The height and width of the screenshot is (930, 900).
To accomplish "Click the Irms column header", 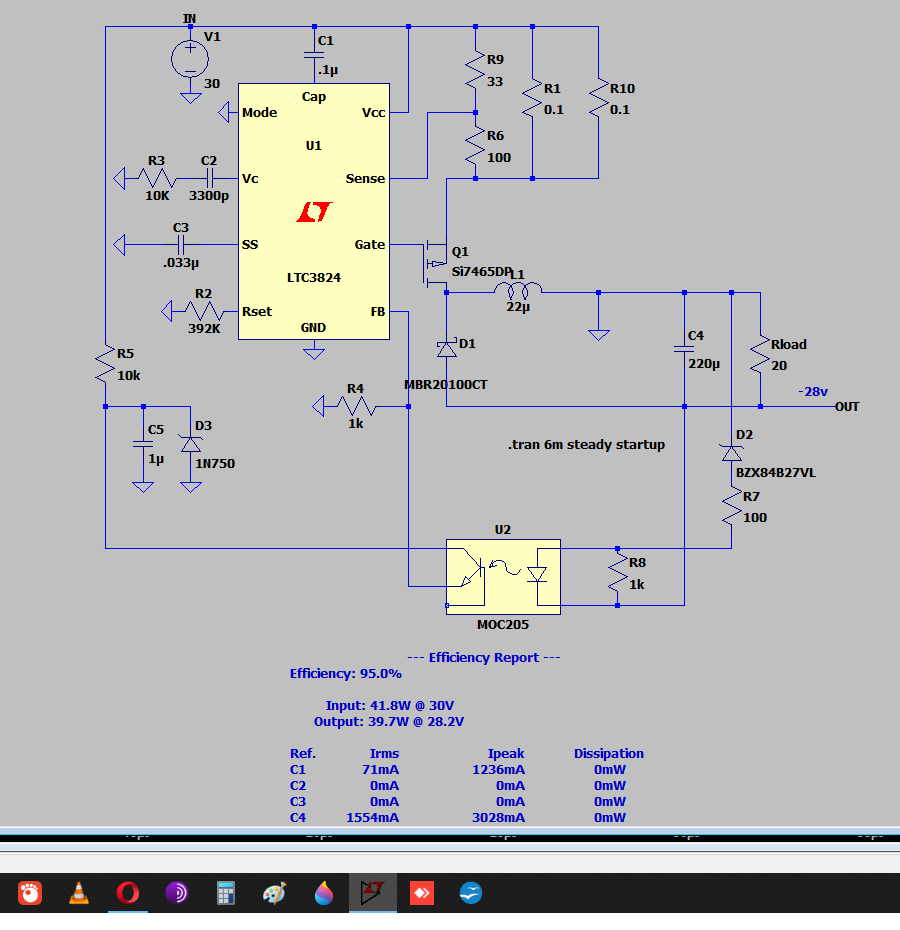I will tap(384, 753).
